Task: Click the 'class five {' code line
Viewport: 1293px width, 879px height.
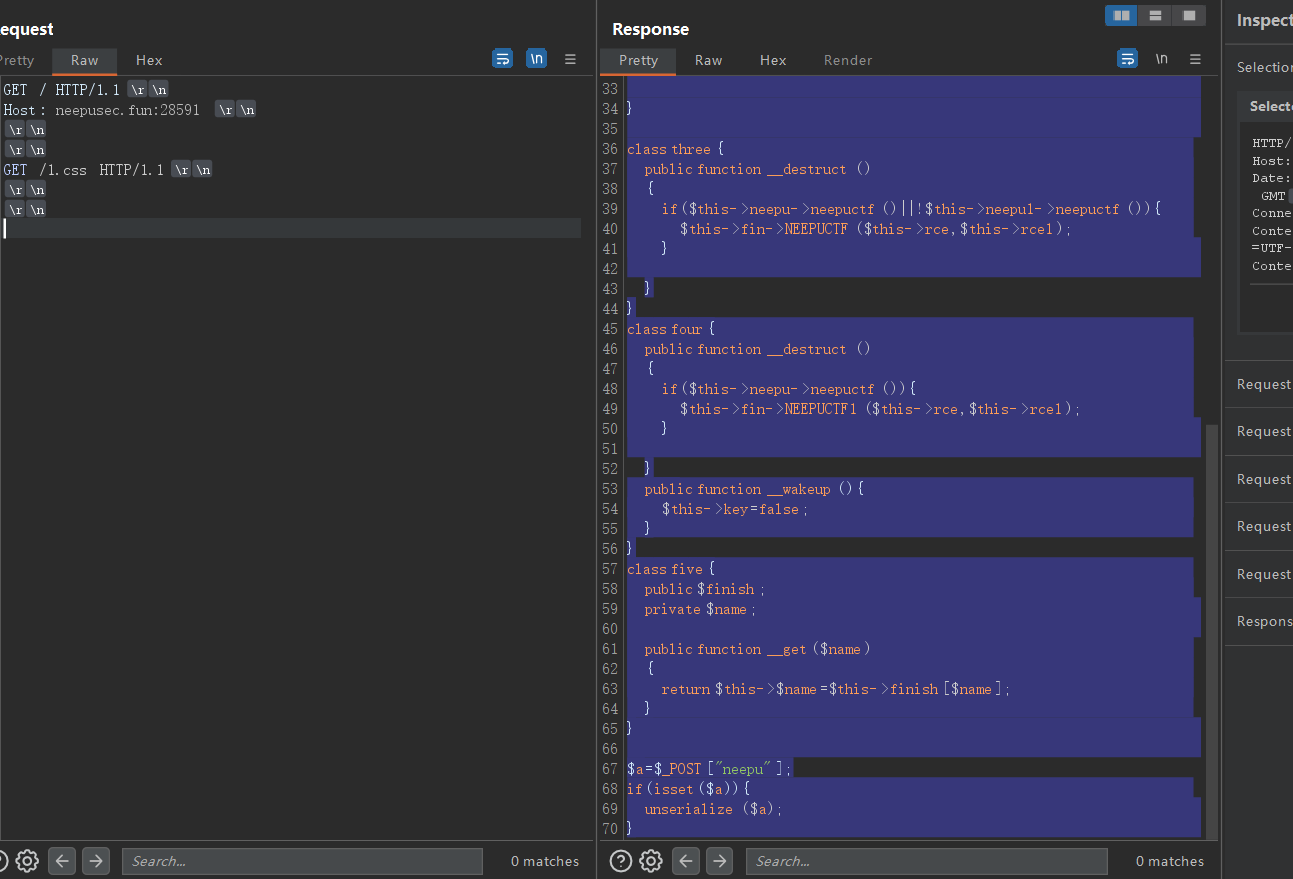Action: (672, 569)
